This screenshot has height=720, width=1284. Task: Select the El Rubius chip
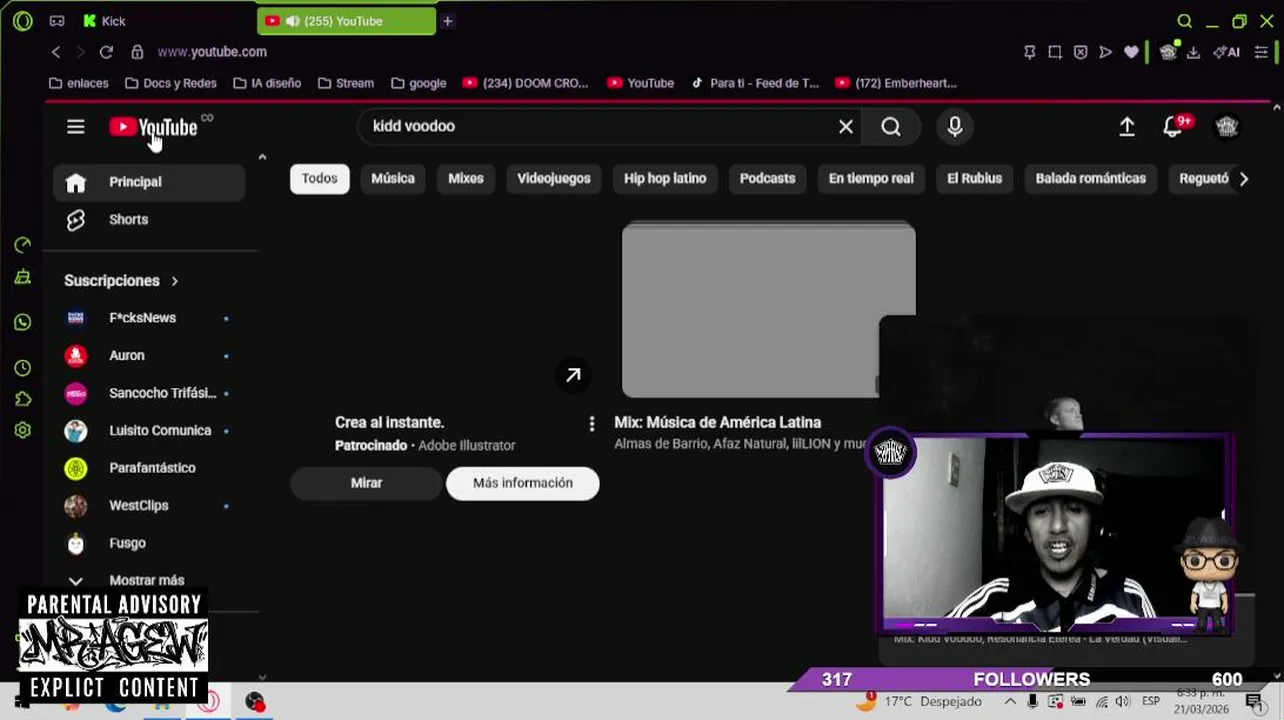974,179
